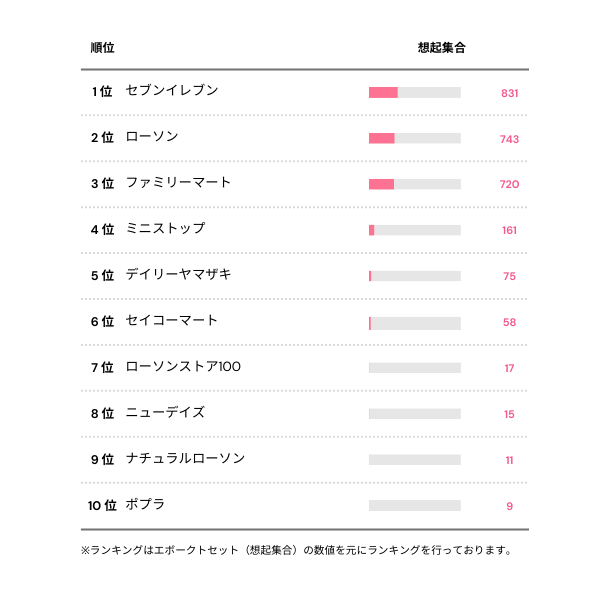The image size is (600, 600).
Task: Click the 想起集合 column header
Action: [441, 48]
